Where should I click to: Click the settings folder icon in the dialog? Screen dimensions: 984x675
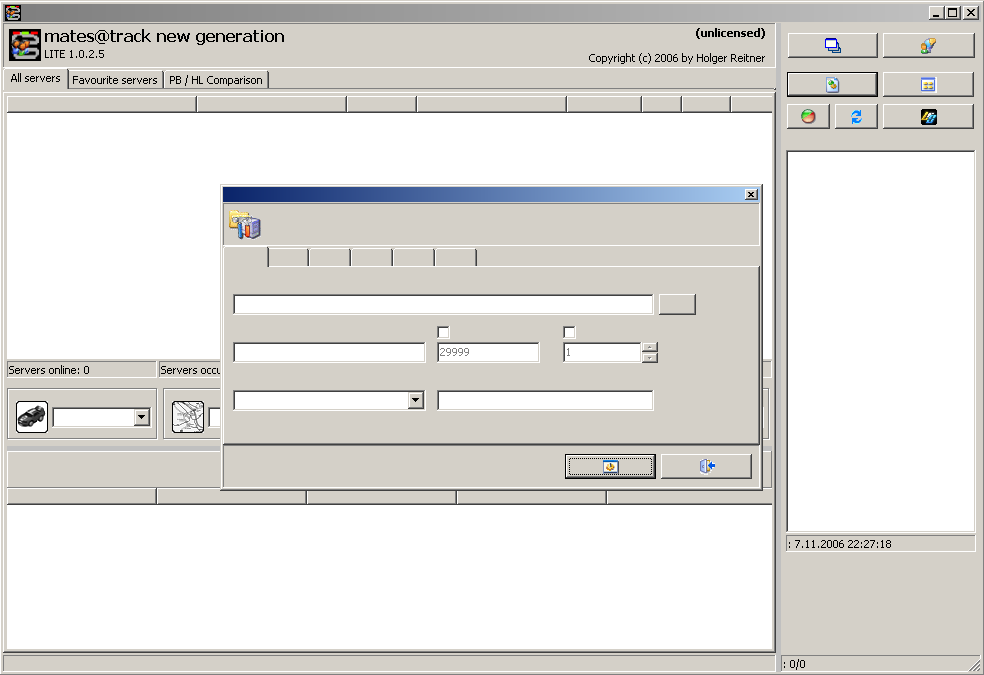coord(245,225)
